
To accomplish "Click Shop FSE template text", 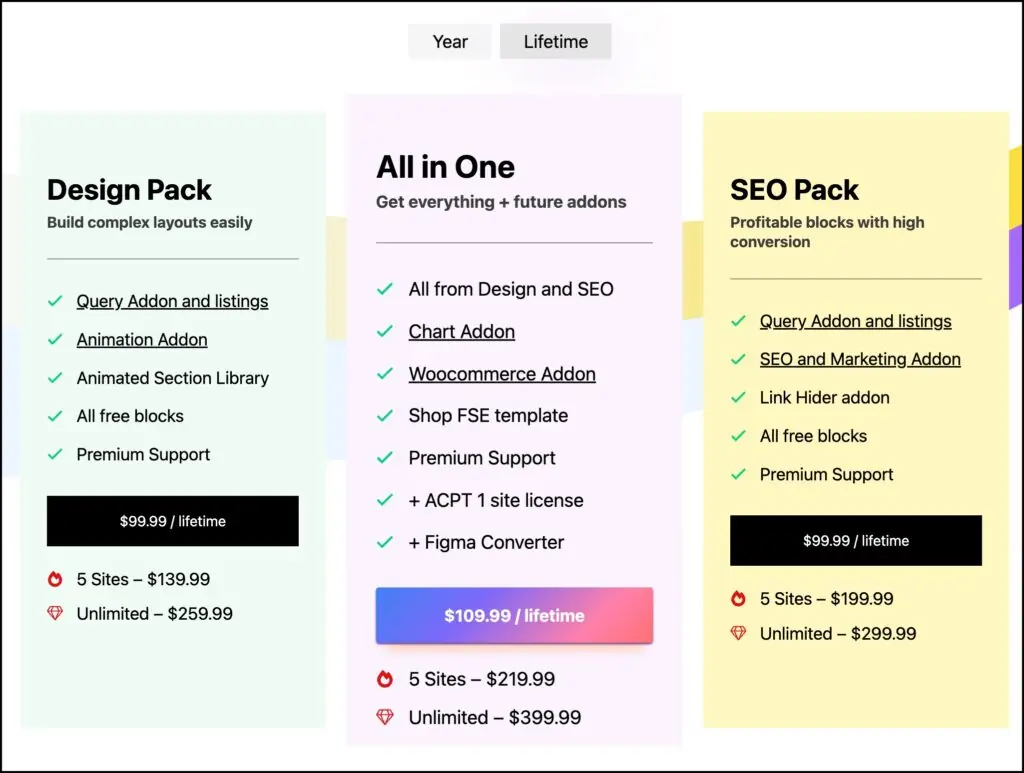I will click(488, 416).
